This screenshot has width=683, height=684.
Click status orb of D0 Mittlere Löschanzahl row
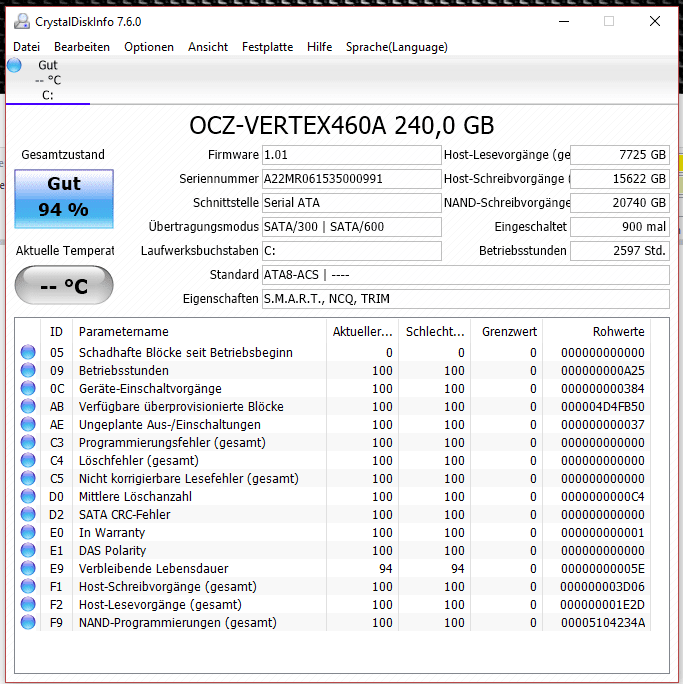click(x=28, y=496)
